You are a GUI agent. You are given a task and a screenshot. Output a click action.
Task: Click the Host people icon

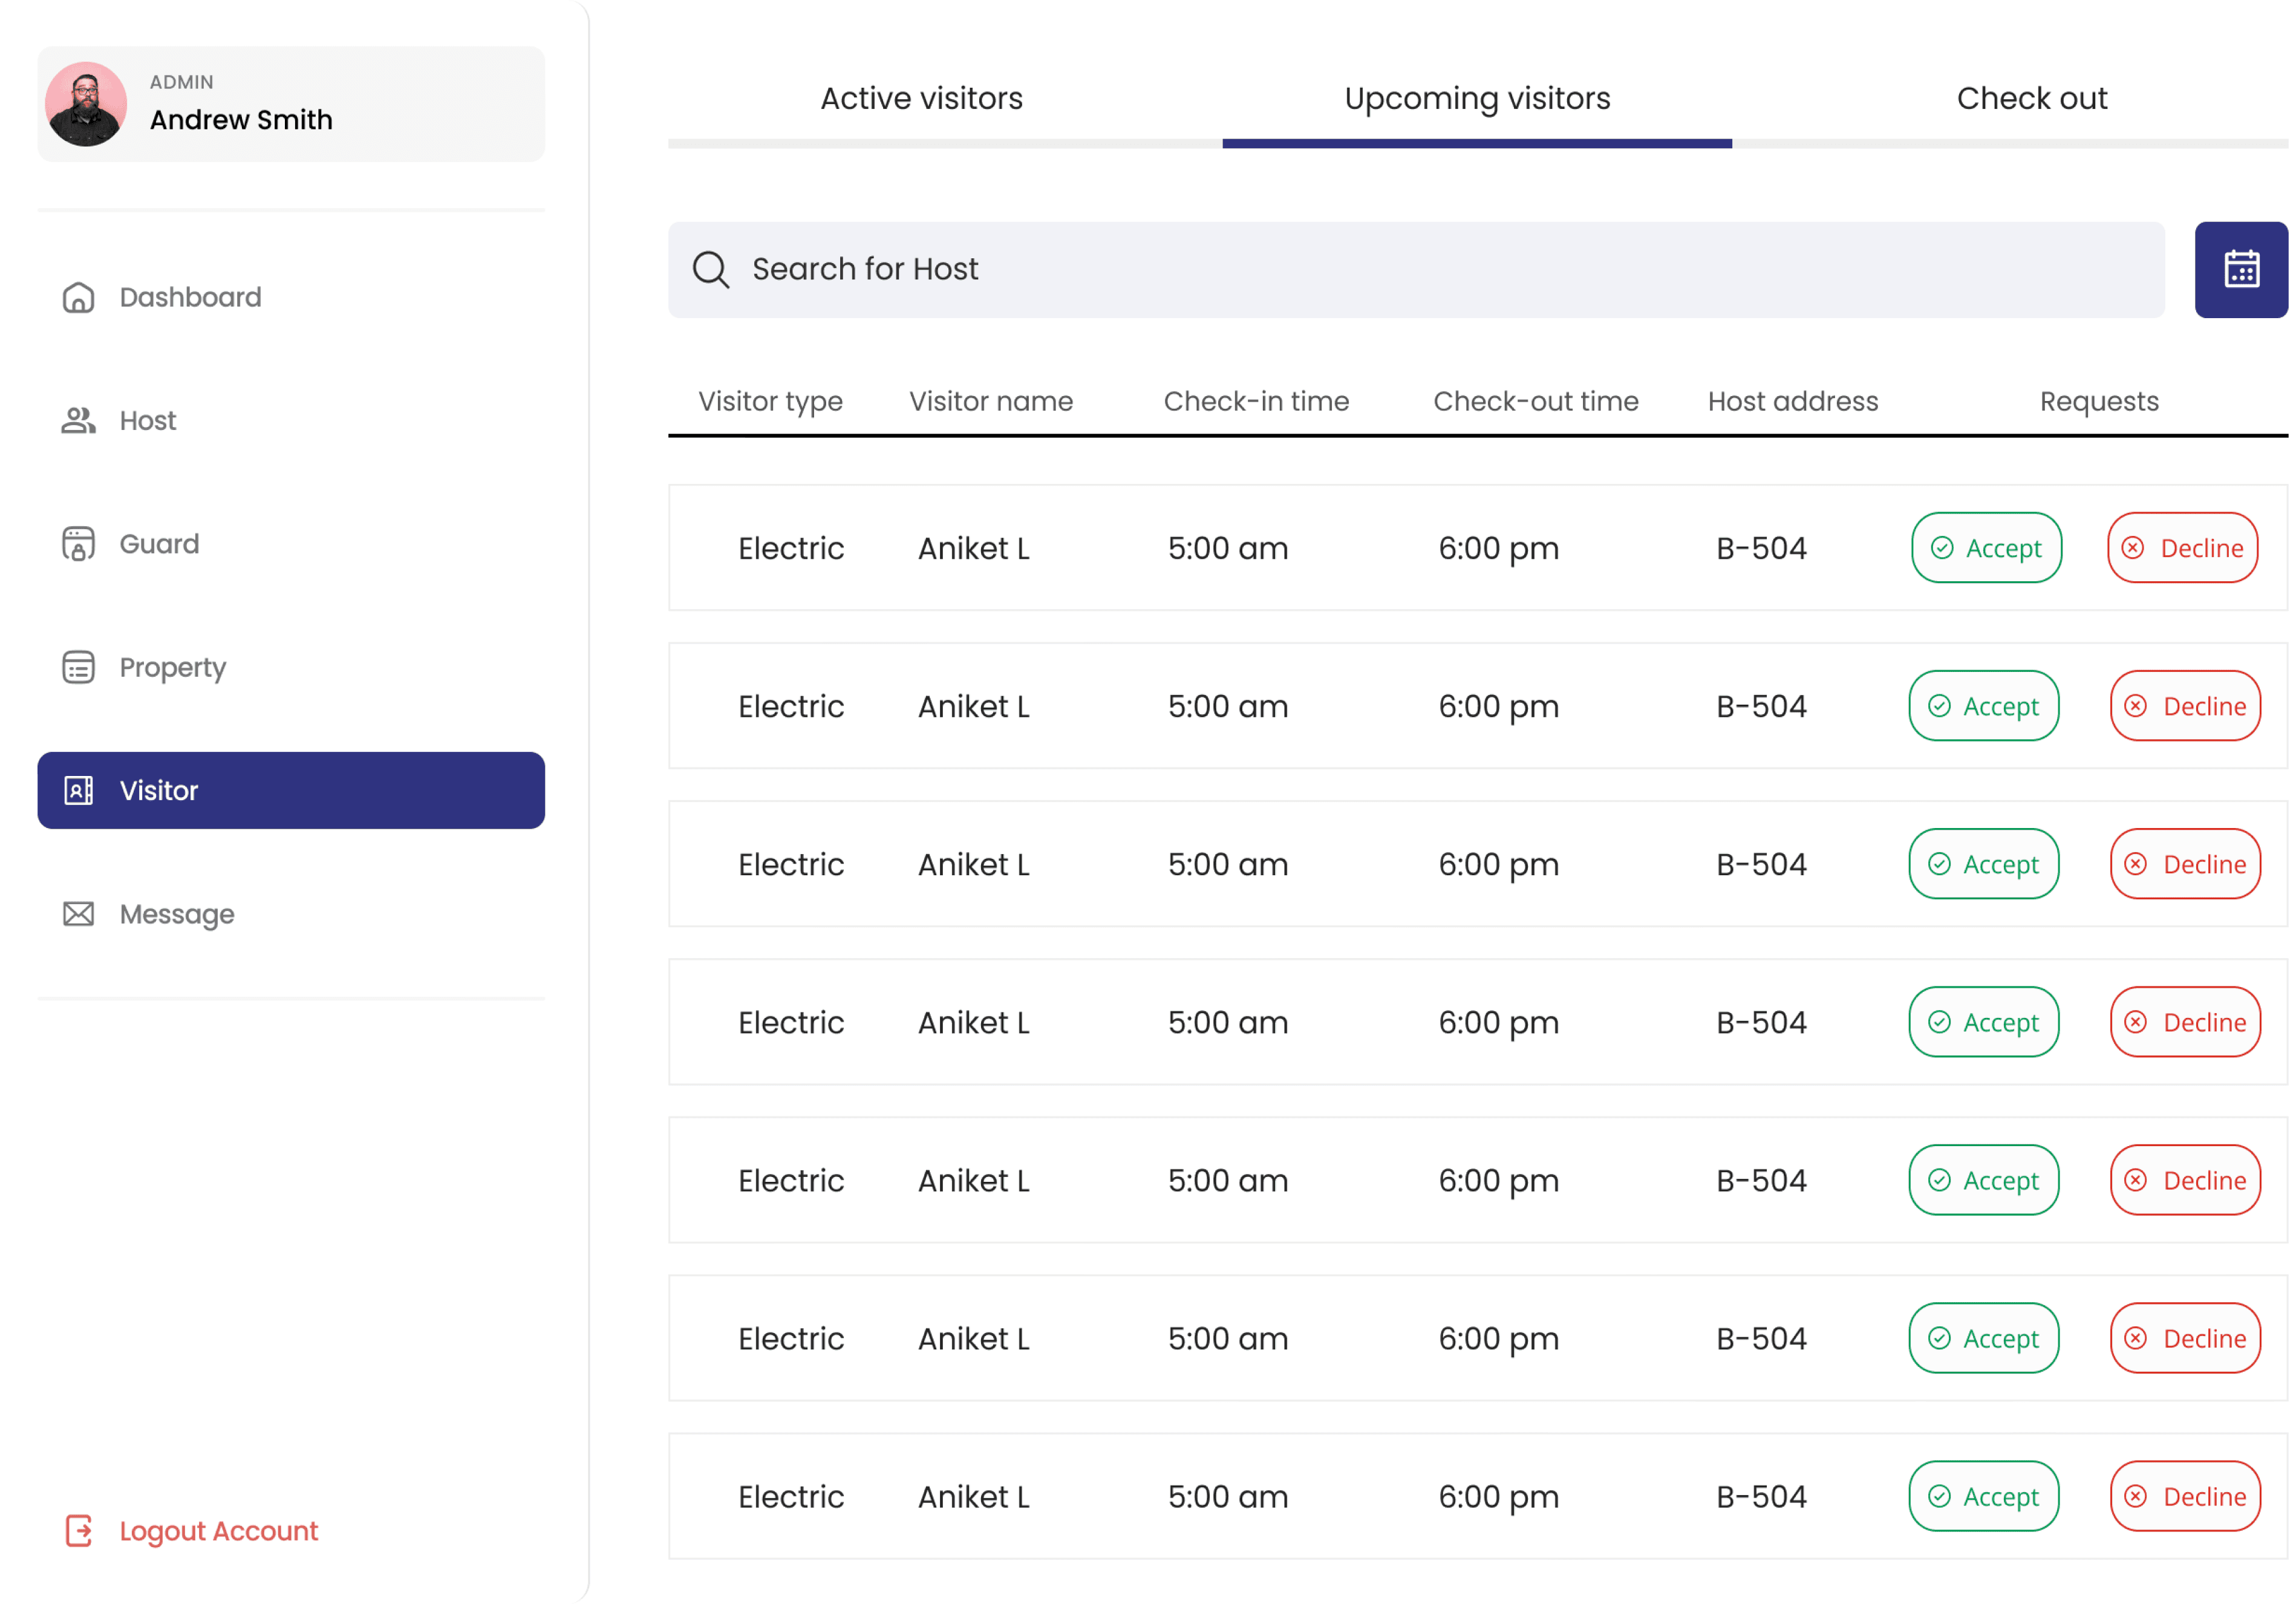[x=78, y=421]
